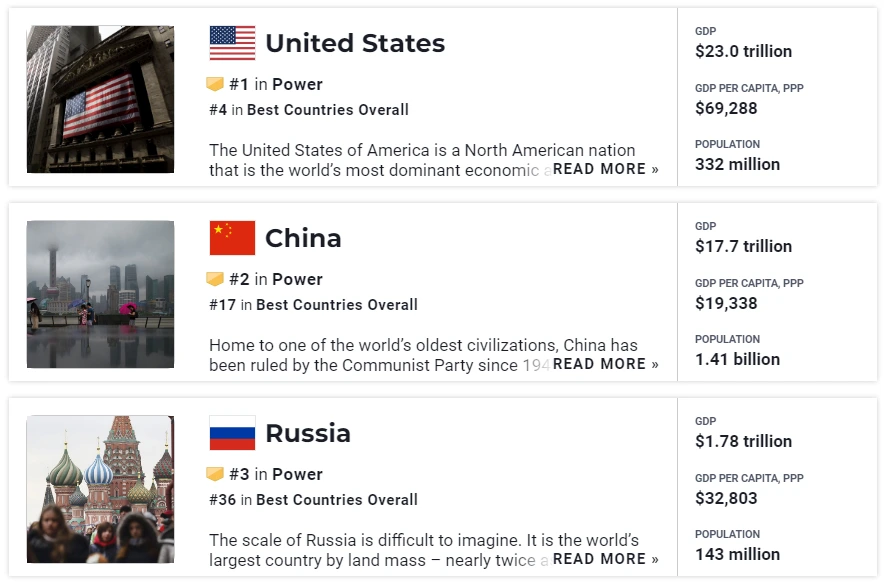Open the Stock Exchange photo for United States
The image size is (884, 584).
pyautogui.click(x=100, y=99)
